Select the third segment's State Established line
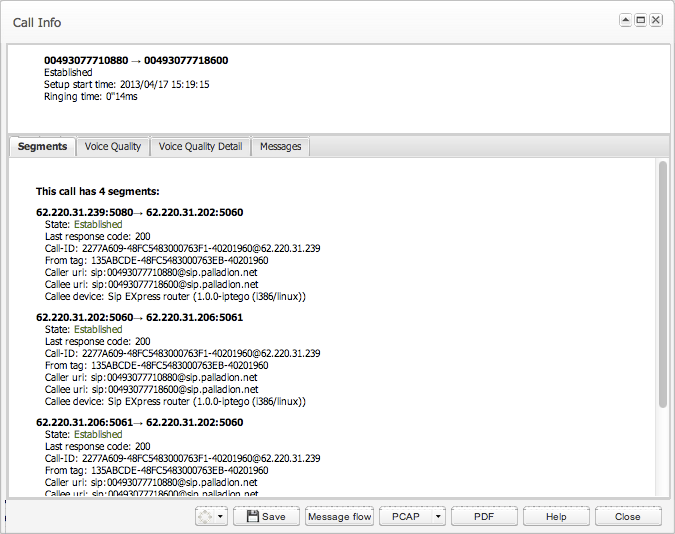The image size is (675, 534). pyautogui.click(x=84, y=435)
